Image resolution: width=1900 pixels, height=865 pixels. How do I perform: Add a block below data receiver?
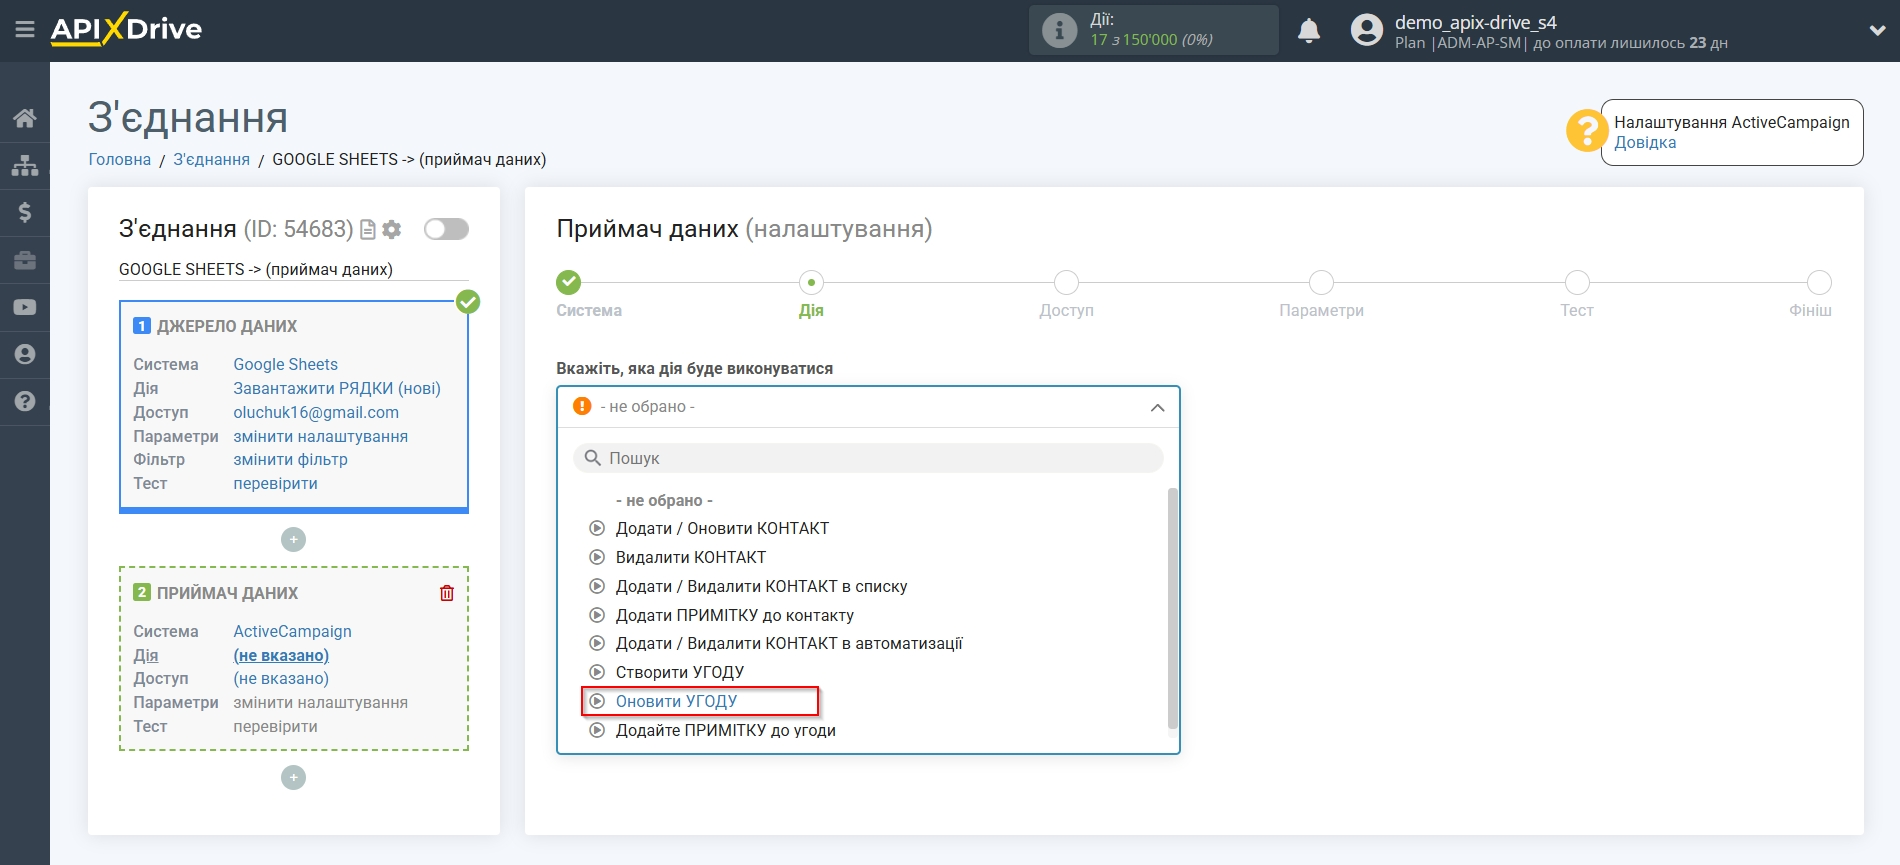click(293, 777)
